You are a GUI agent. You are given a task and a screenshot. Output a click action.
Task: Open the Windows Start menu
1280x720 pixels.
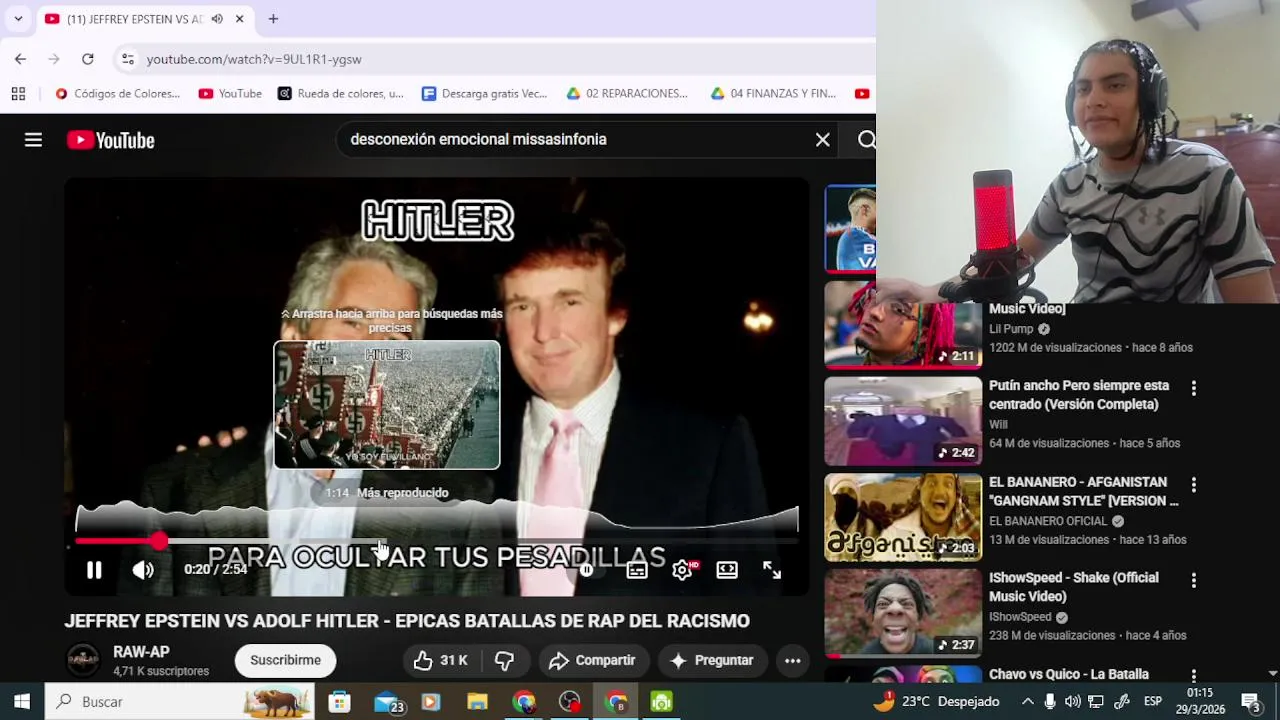tap(22, 702)
